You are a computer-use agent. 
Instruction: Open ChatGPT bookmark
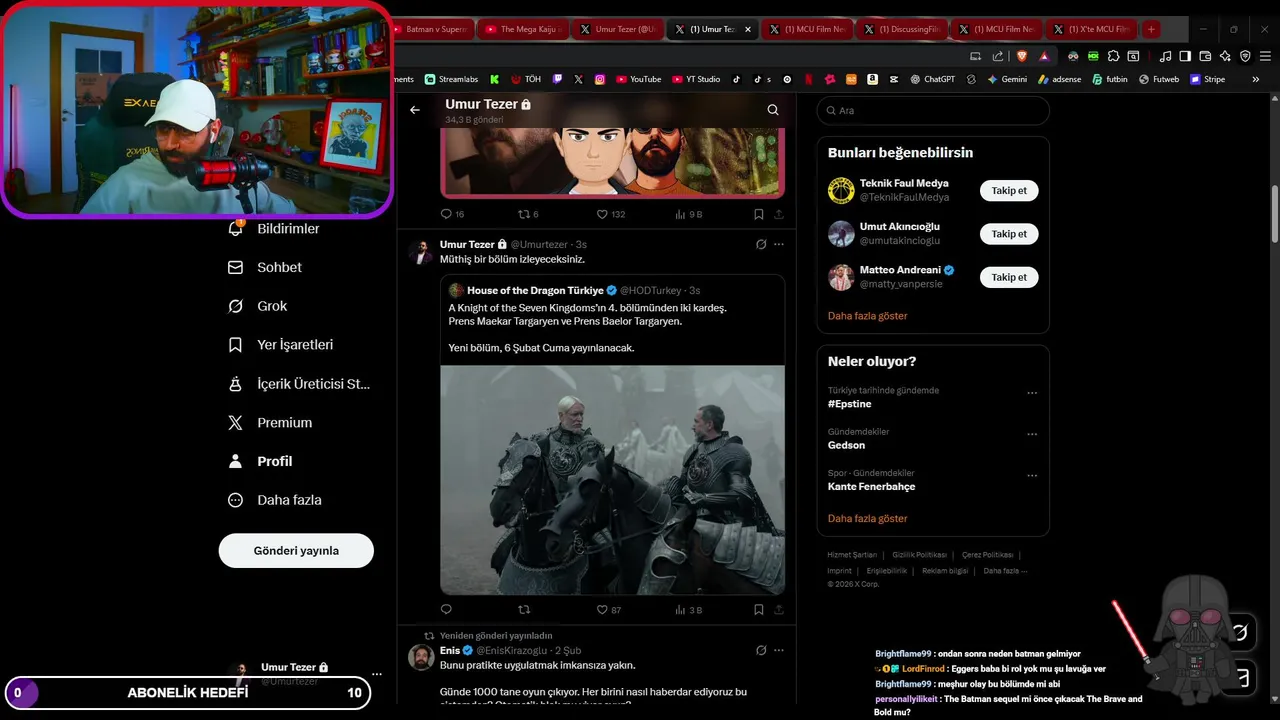coord(932,79)
